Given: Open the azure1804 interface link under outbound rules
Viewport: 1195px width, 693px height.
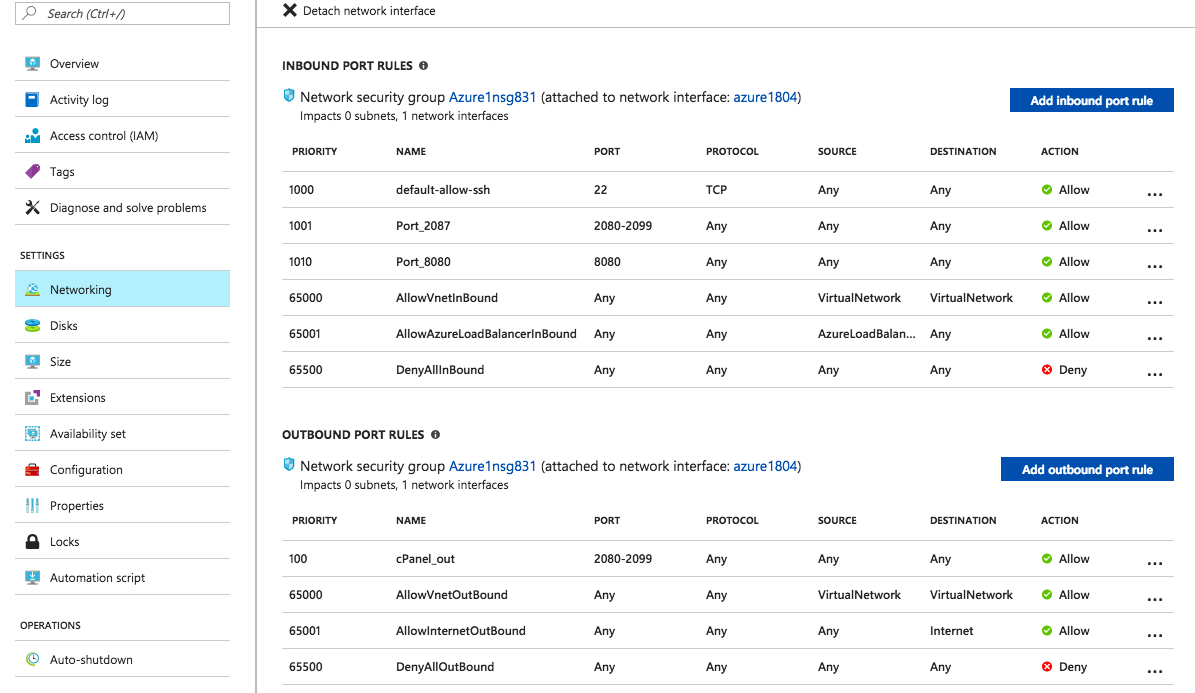Looking at the screenshot, I should (765, 467).
